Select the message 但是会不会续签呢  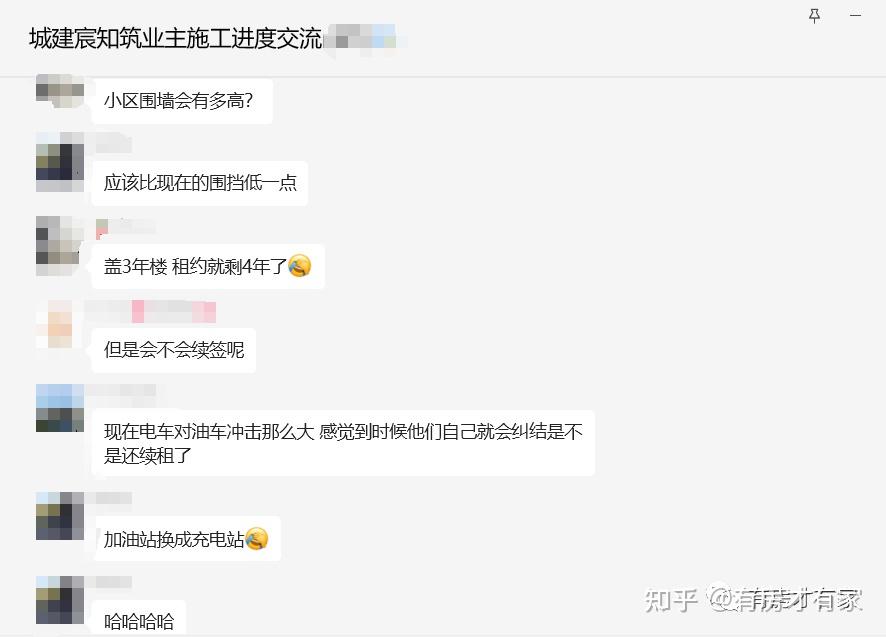[173, 350]
